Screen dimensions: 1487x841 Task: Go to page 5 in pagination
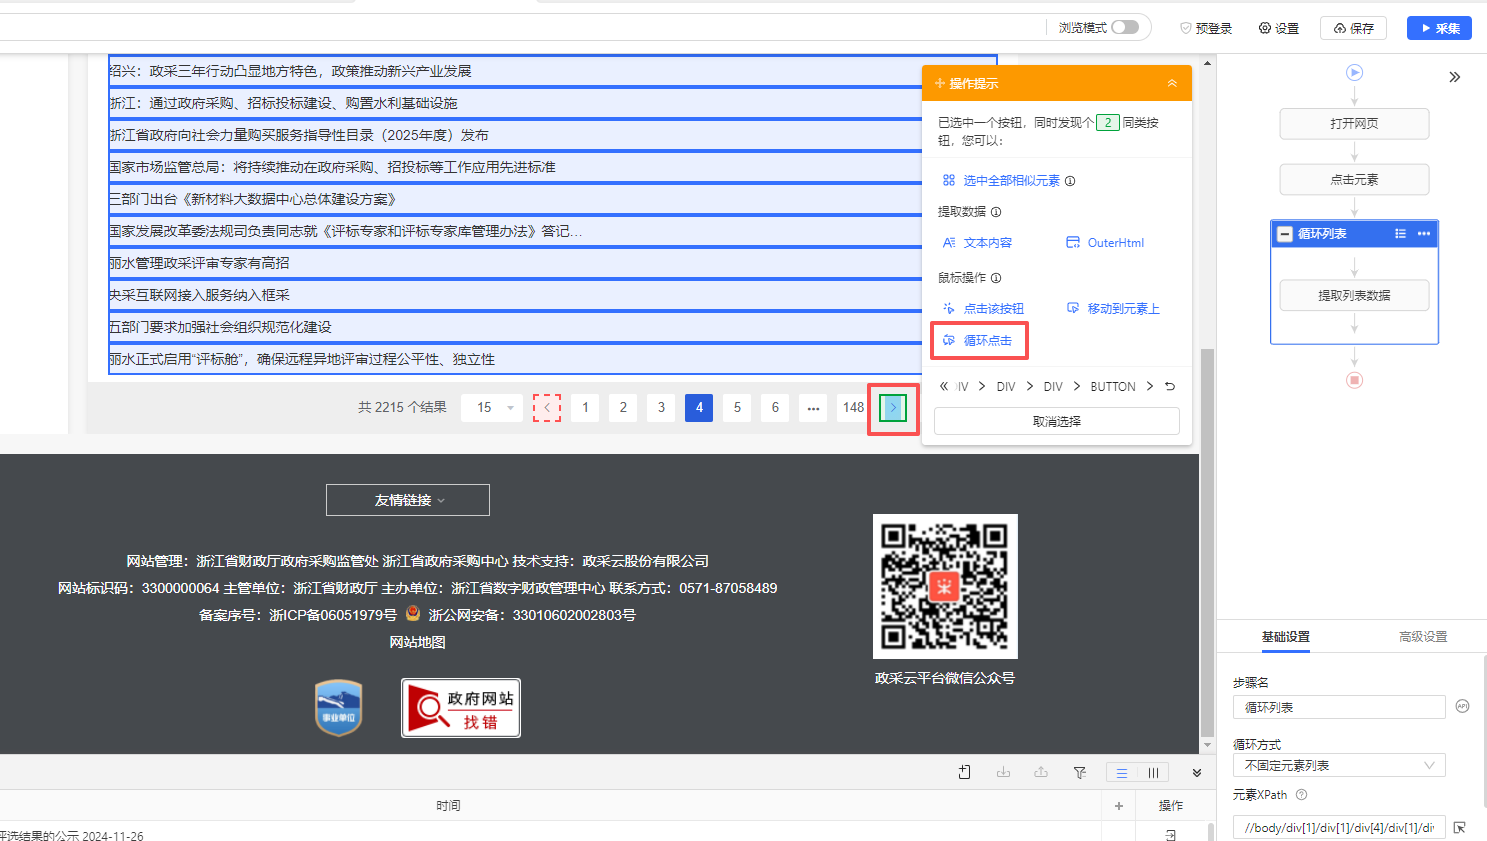(x=737, y=407)
